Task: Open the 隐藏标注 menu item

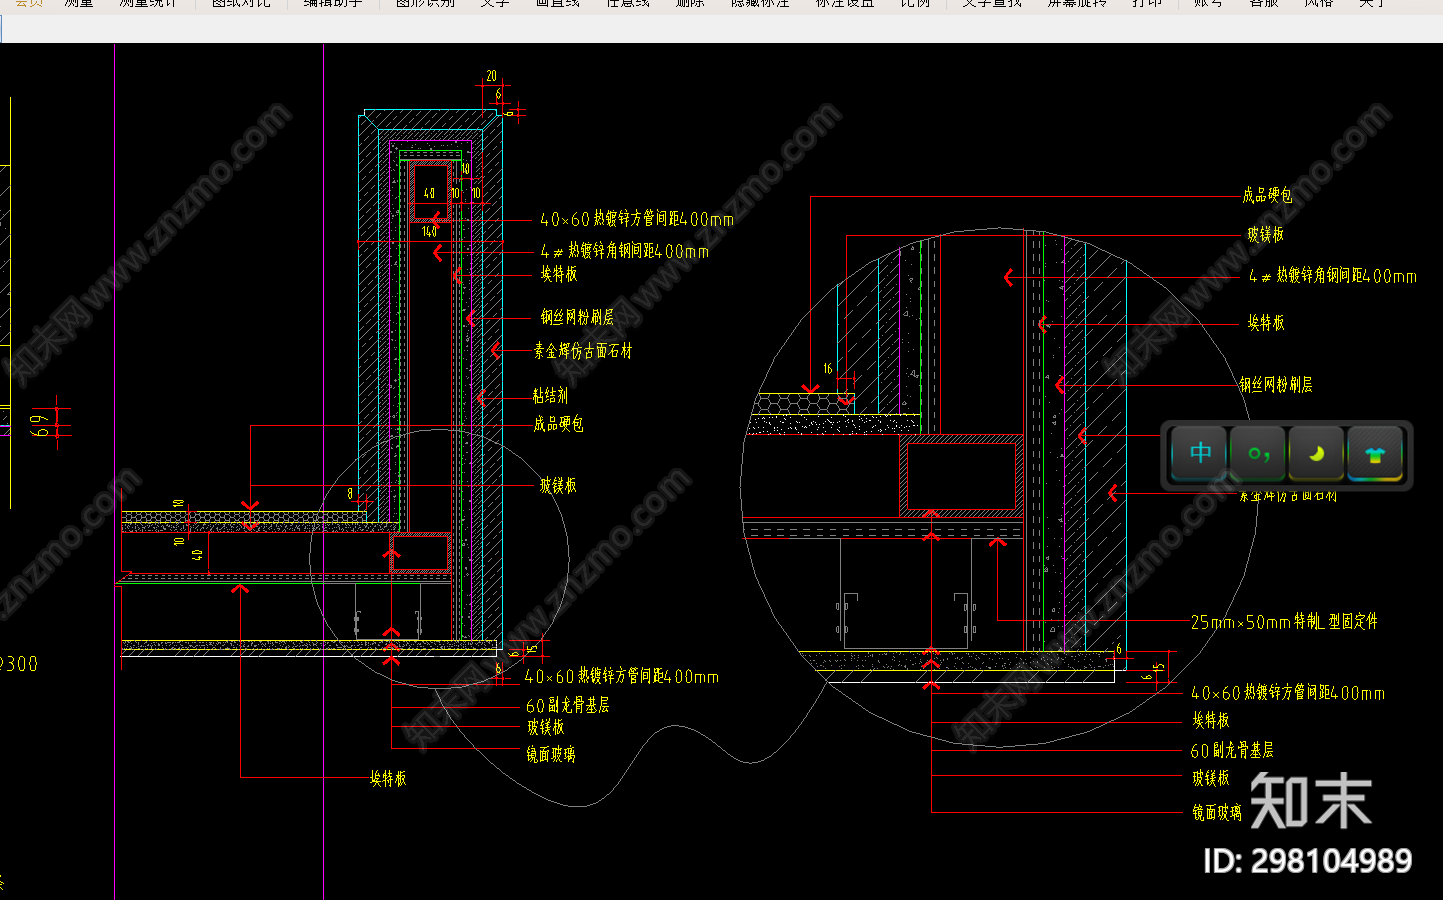Action: click(760, 4)
